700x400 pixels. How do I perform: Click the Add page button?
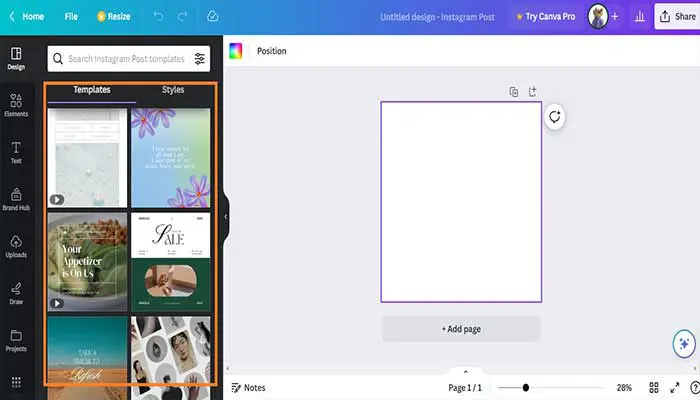coord(461,329)
